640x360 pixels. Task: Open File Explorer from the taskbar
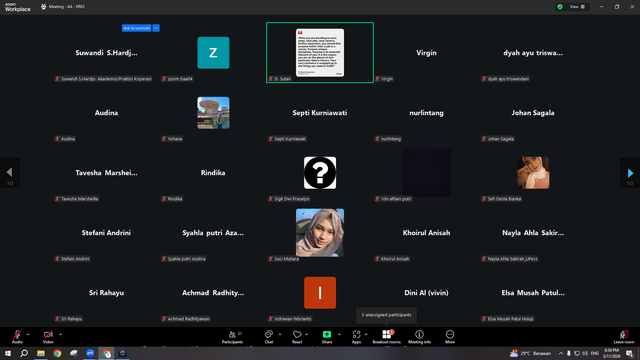pos(41,353)
